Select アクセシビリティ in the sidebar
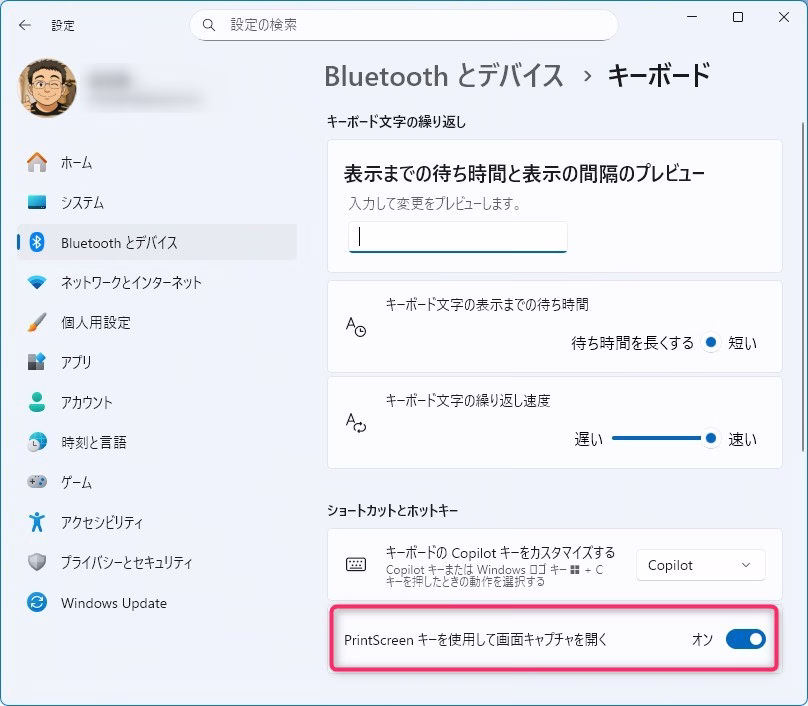808x706 pixels. click(x=101, y=522)
